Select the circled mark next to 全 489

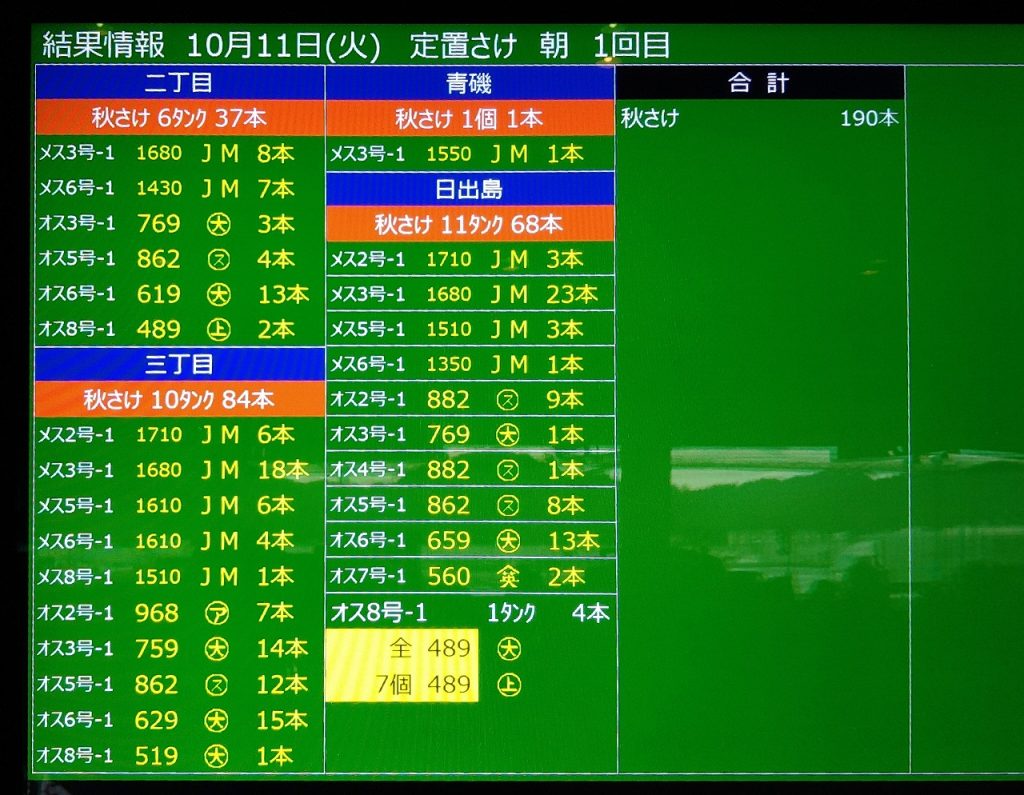tap(509, 649)
